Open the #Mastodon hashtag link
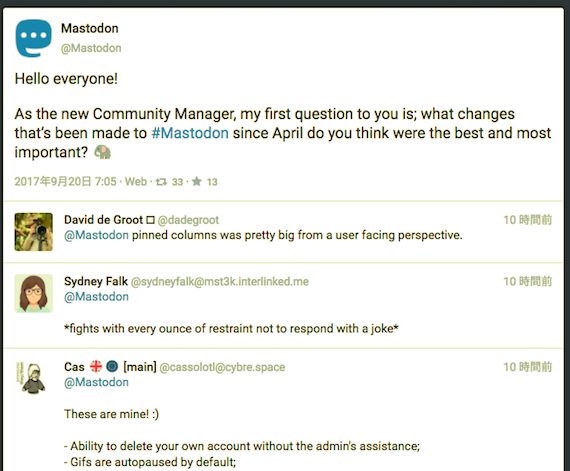 coord(190,133)
